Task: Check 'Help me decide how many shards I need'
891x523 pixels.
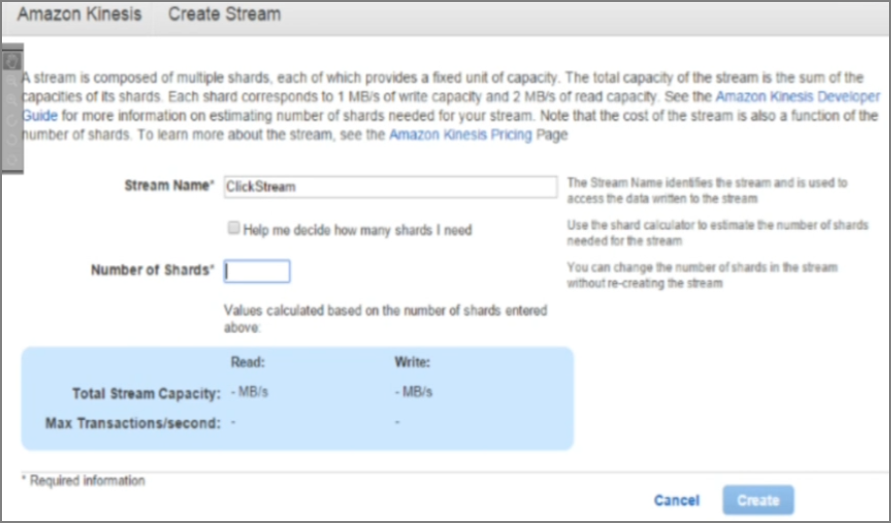Action: (233, 228)
